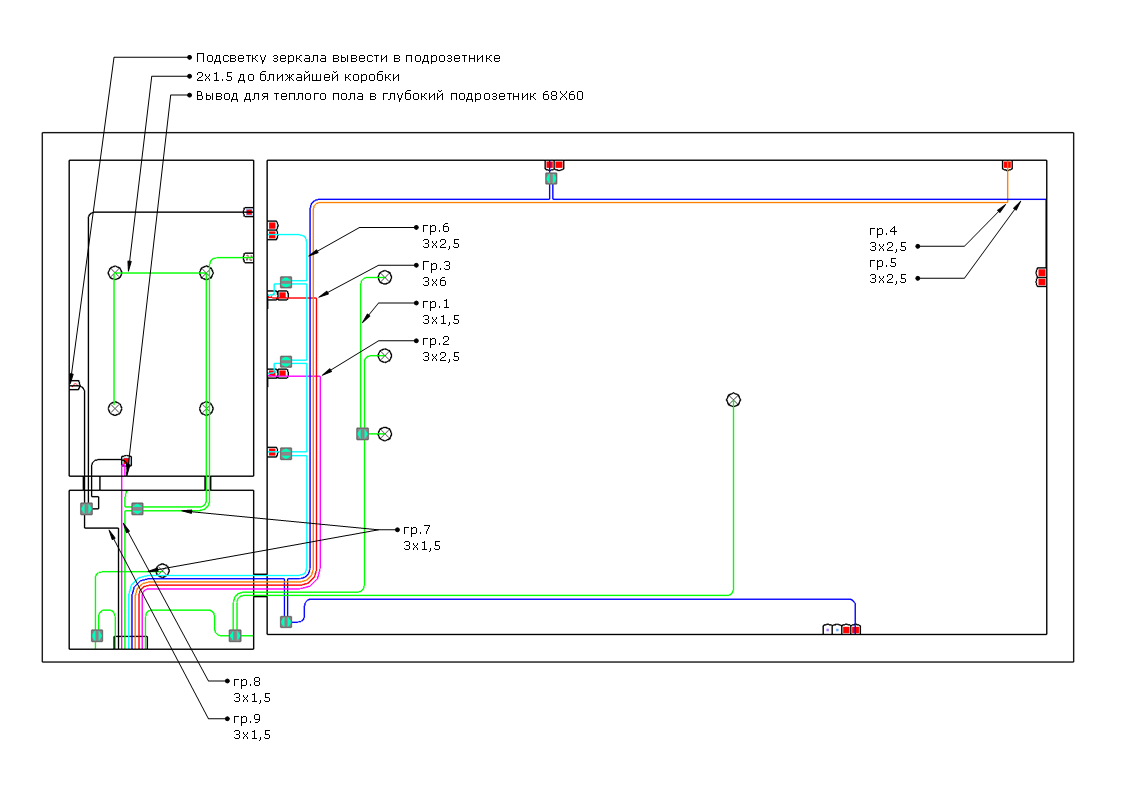Select the top-left bathroom ceiling lamp
The width and height of the screenshot is (1122, 793).
click(x=114, y=273)
